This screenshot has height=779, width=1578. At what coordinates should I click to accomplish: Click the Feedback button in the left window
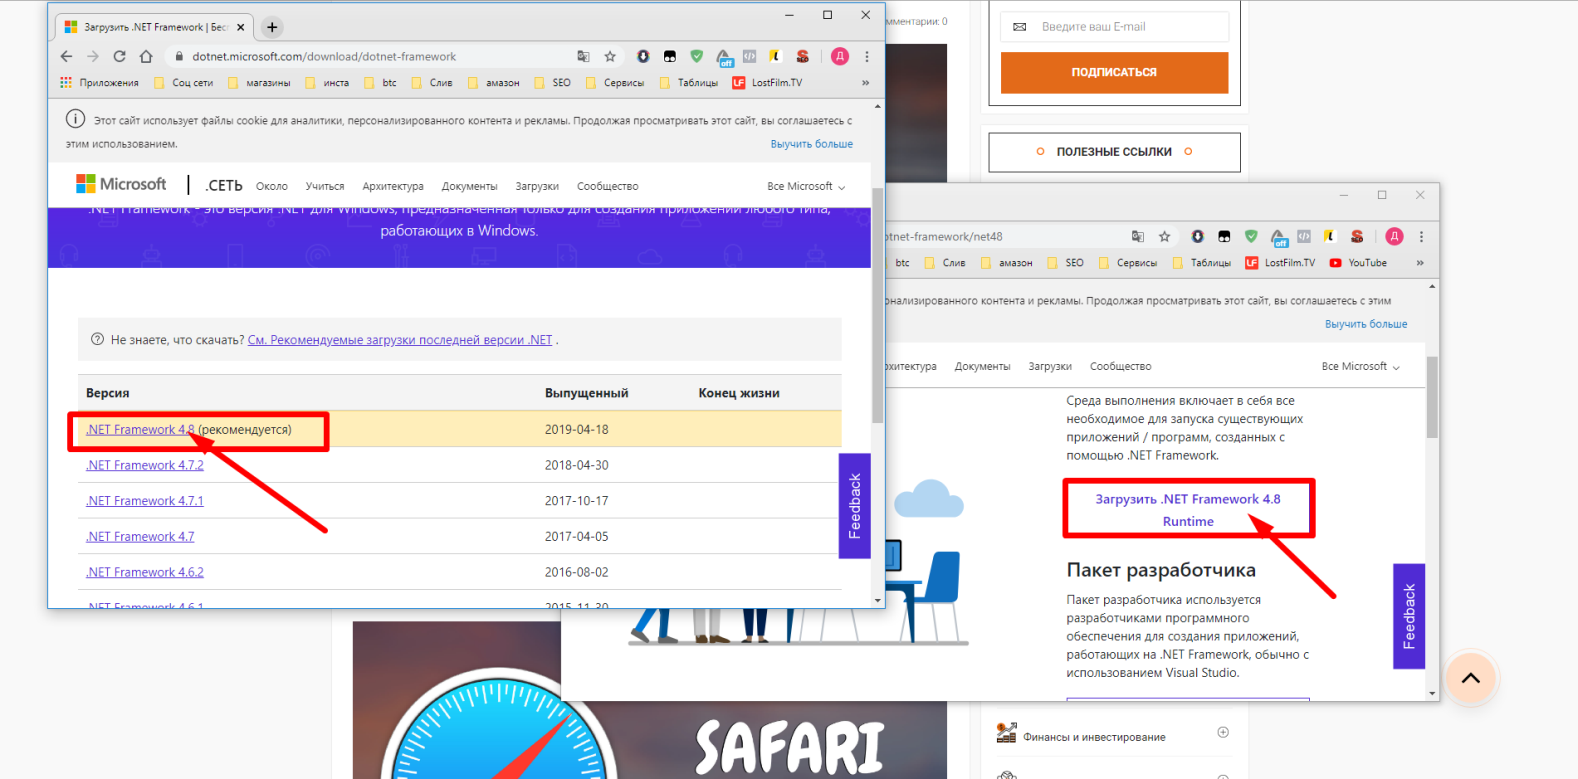855,506
